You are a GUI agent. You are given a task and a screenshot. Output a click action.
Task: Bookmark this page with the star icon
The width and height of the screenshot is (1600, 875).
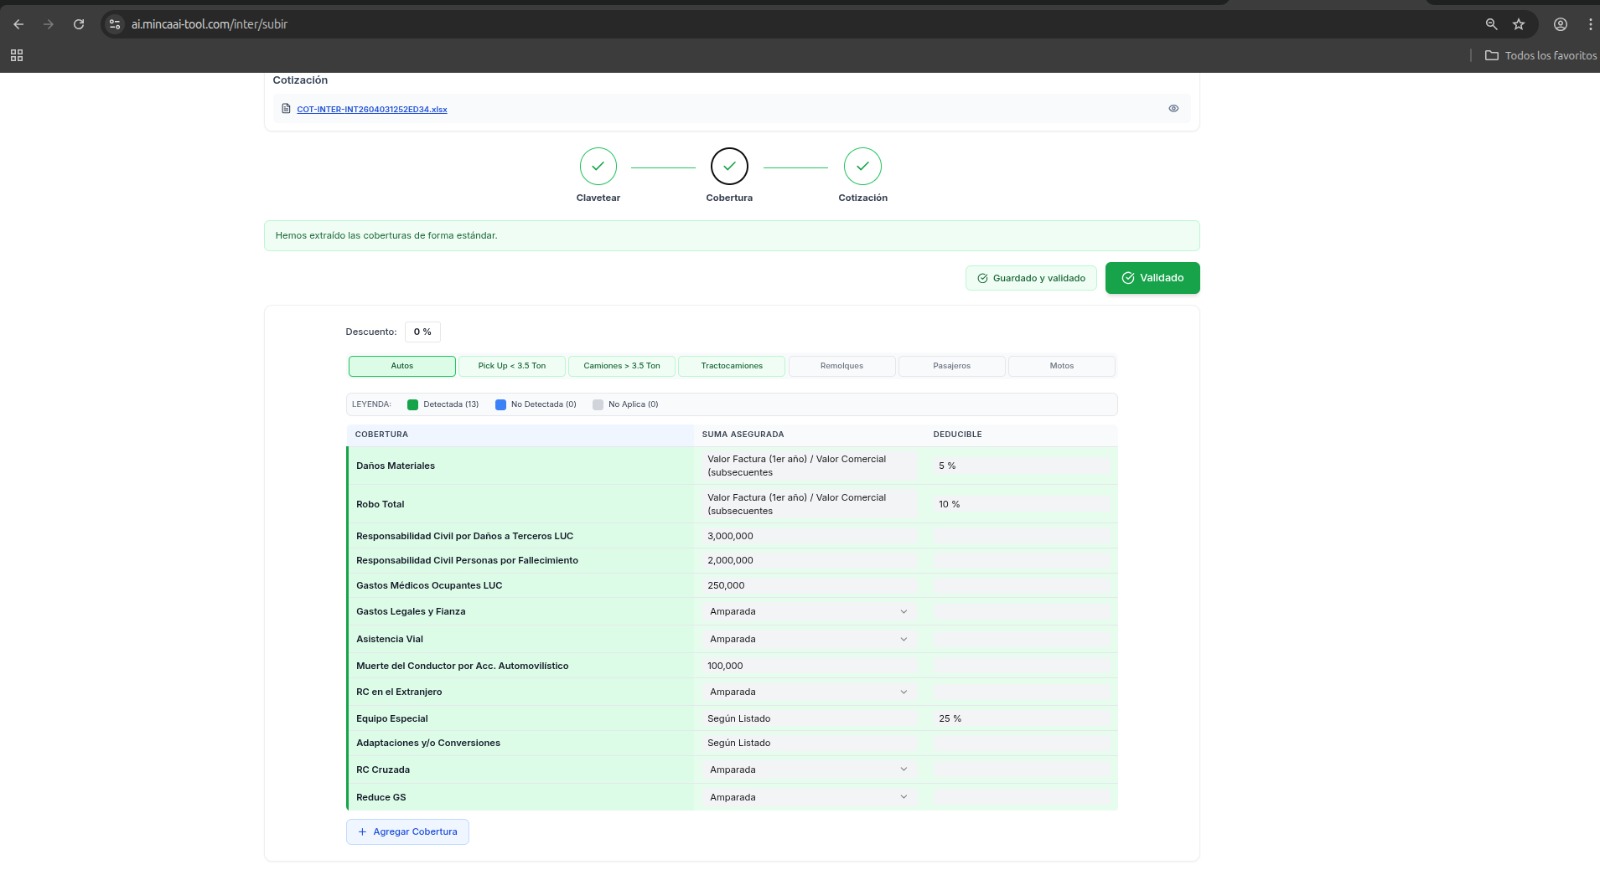coord(1519,24)
